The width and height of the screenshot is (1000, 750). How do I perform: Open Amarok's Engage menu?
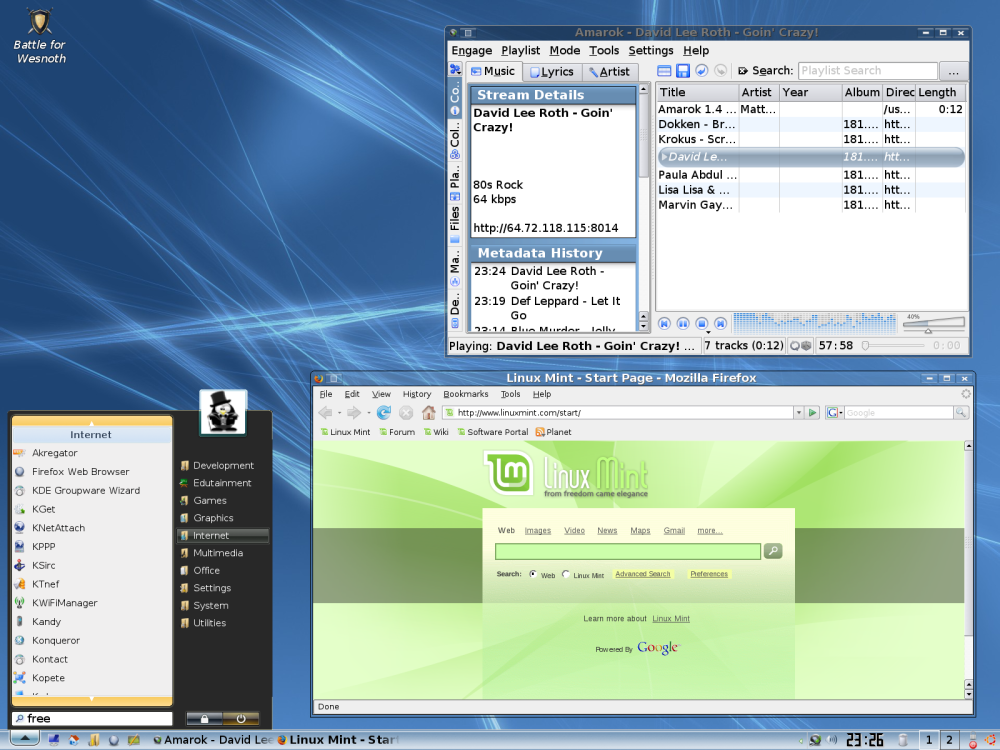(471, 50)
